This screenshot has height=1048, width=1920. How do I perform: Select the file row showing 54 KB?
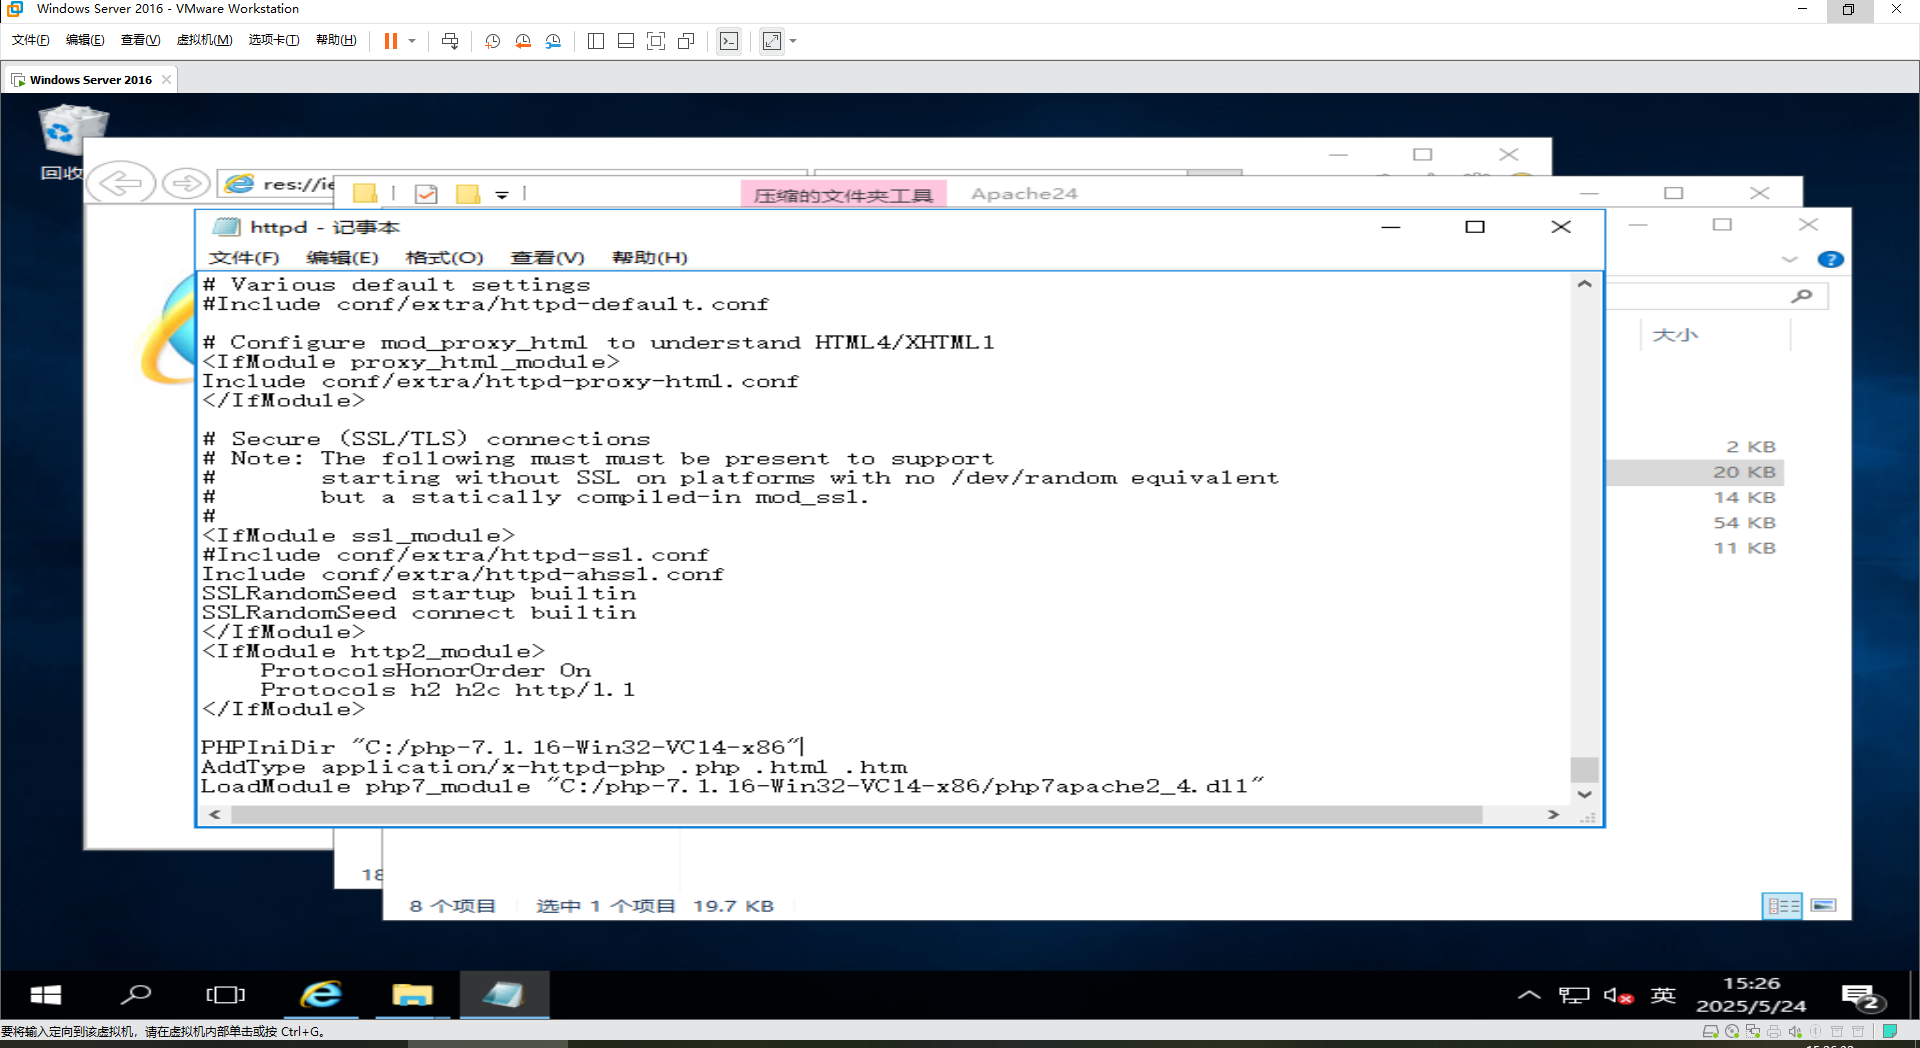(x=1694, y=522)
